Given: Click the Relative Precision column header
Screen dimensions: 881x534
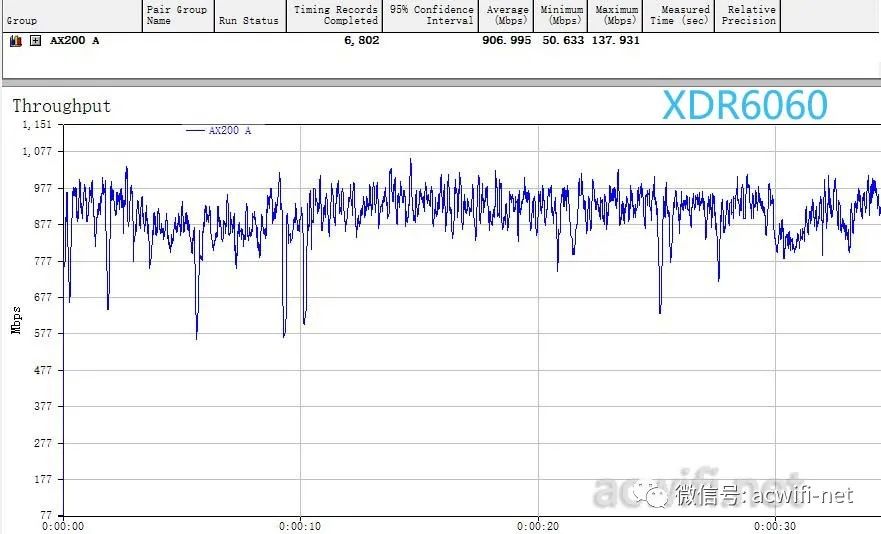Looking at the screenshot, I should point(748,15).
